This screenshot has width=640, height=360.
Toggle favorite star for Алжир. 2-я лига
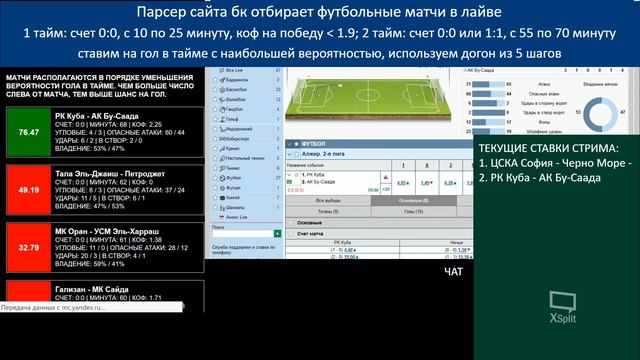[x=297, y=154]
